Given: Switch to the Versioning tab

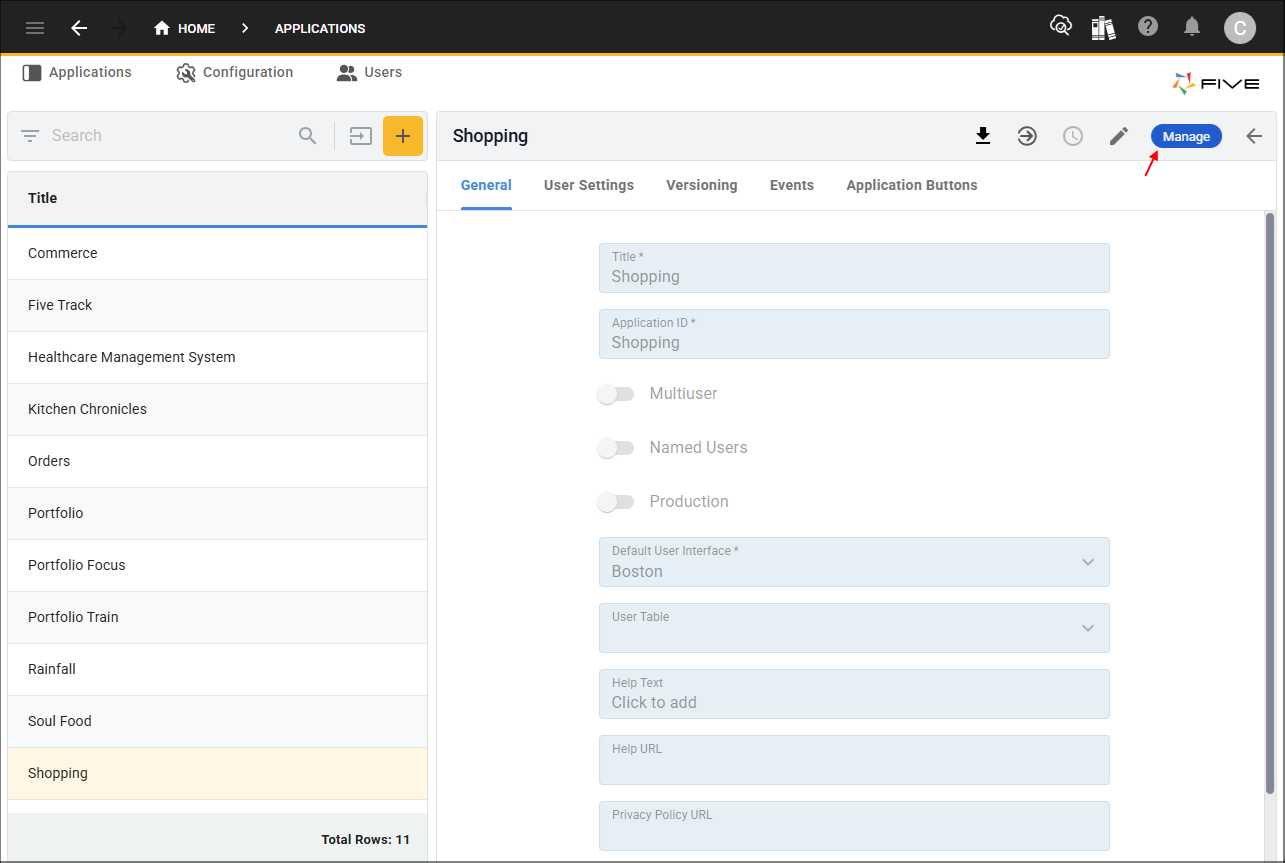Looking at the screenshot, I should 702,185.
